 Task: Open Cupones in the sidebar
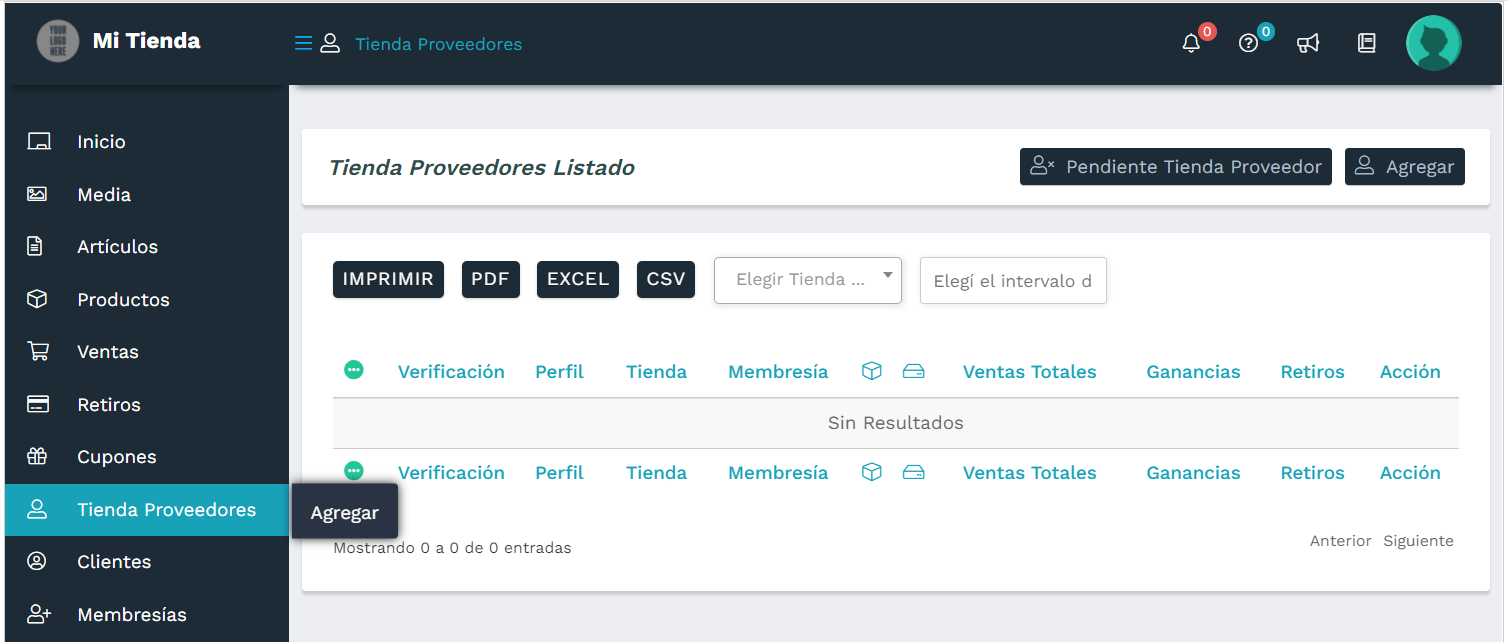(x=115, y=457)
